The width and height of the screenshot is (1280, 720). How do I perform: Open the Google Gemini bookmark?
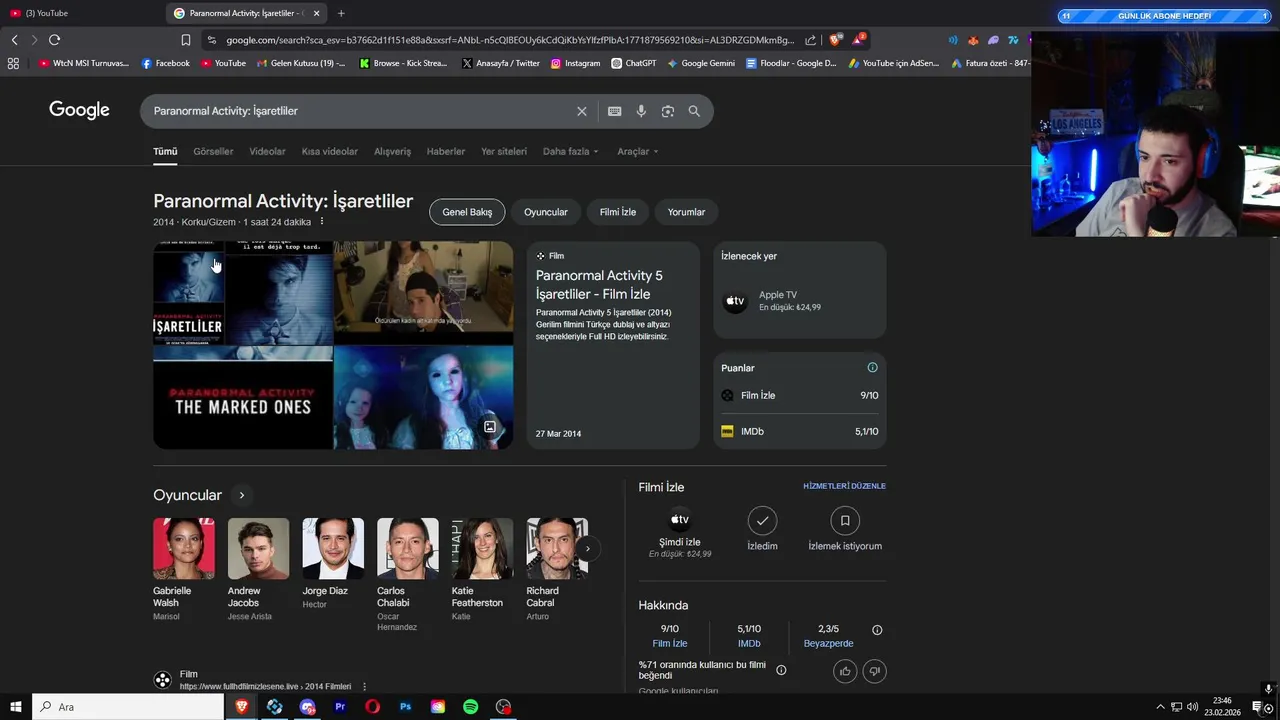click(x=701, y=63)
